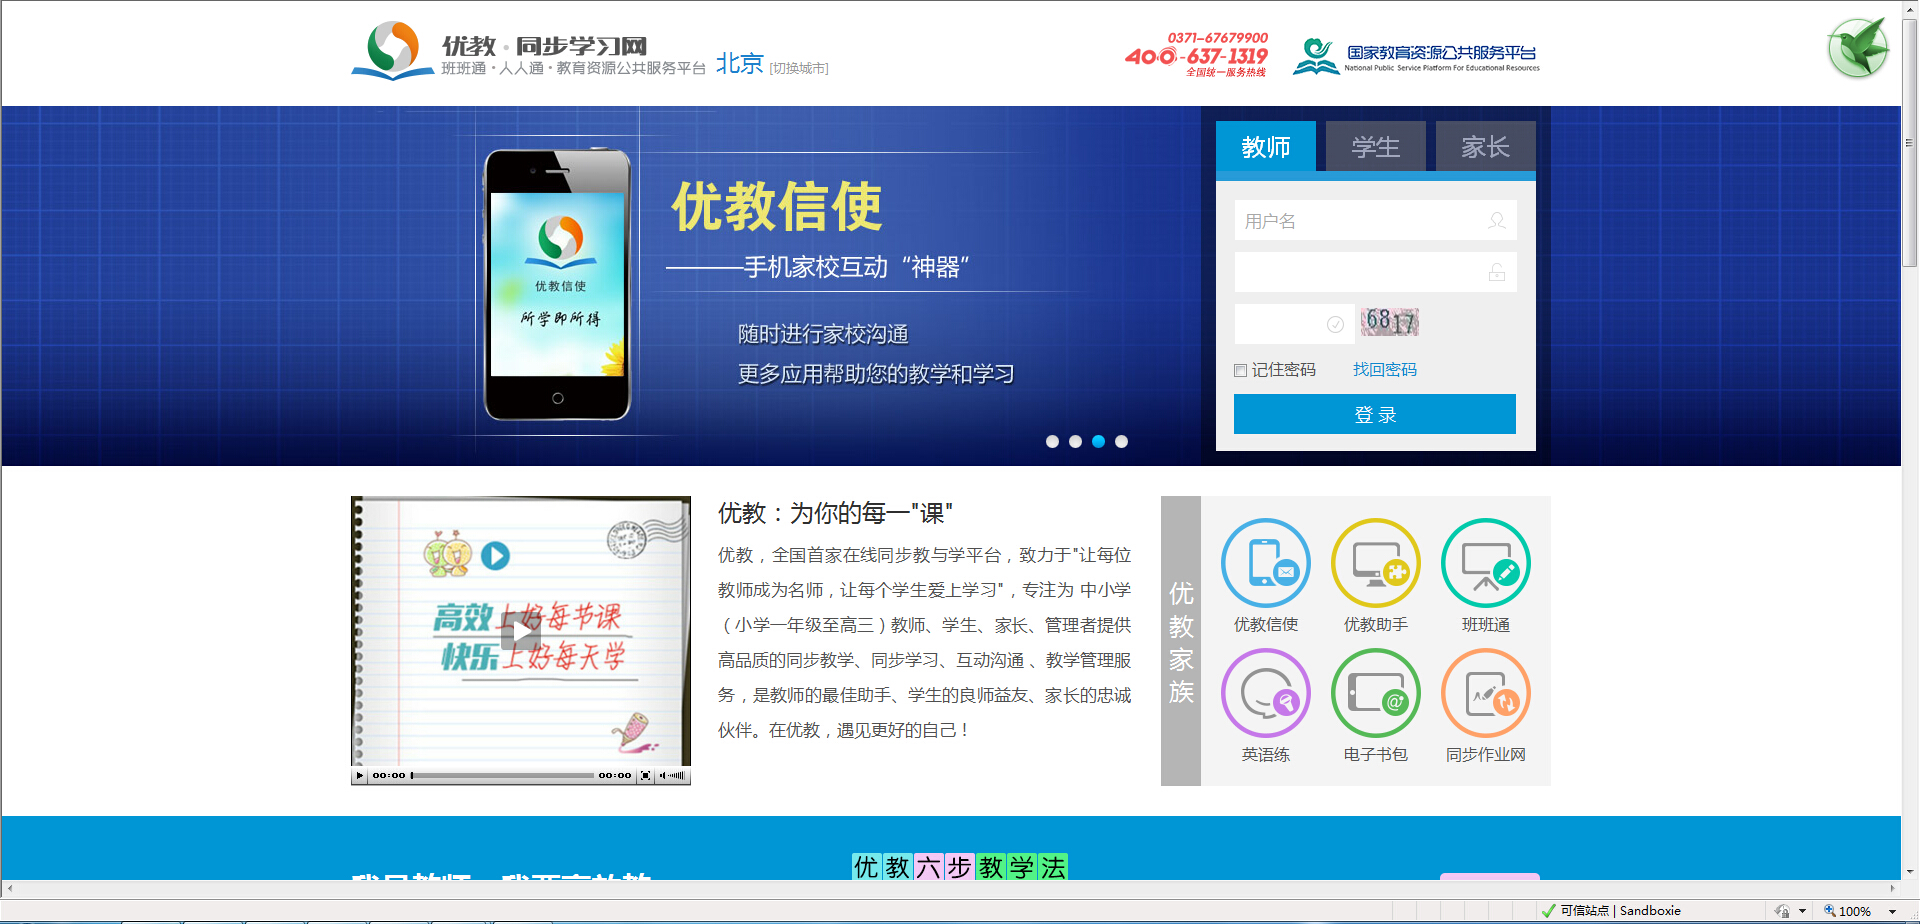Click the 班班通 circle icon
The width and height of the screenshot is (1920, 924).
1485,563
